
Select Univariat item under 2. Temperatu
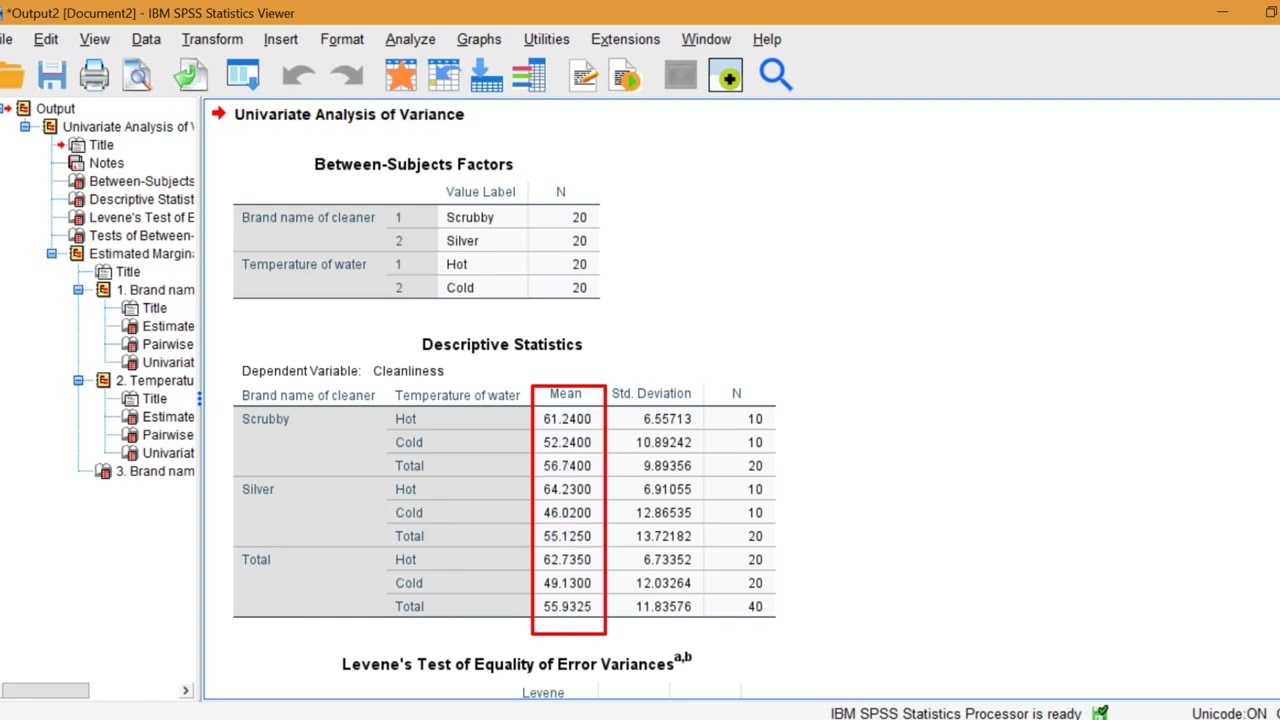168,453
